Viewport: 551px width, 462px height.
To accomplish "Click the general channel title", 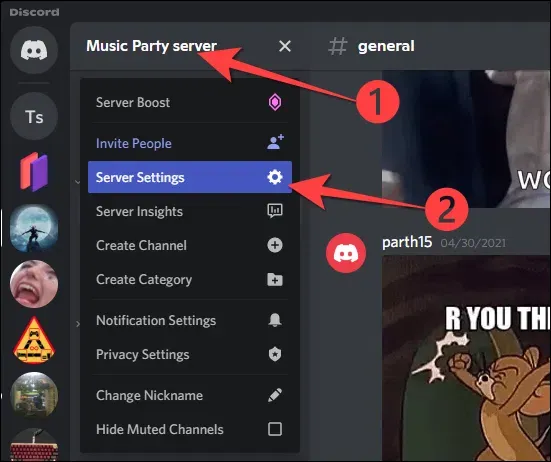I will point(386,46).
